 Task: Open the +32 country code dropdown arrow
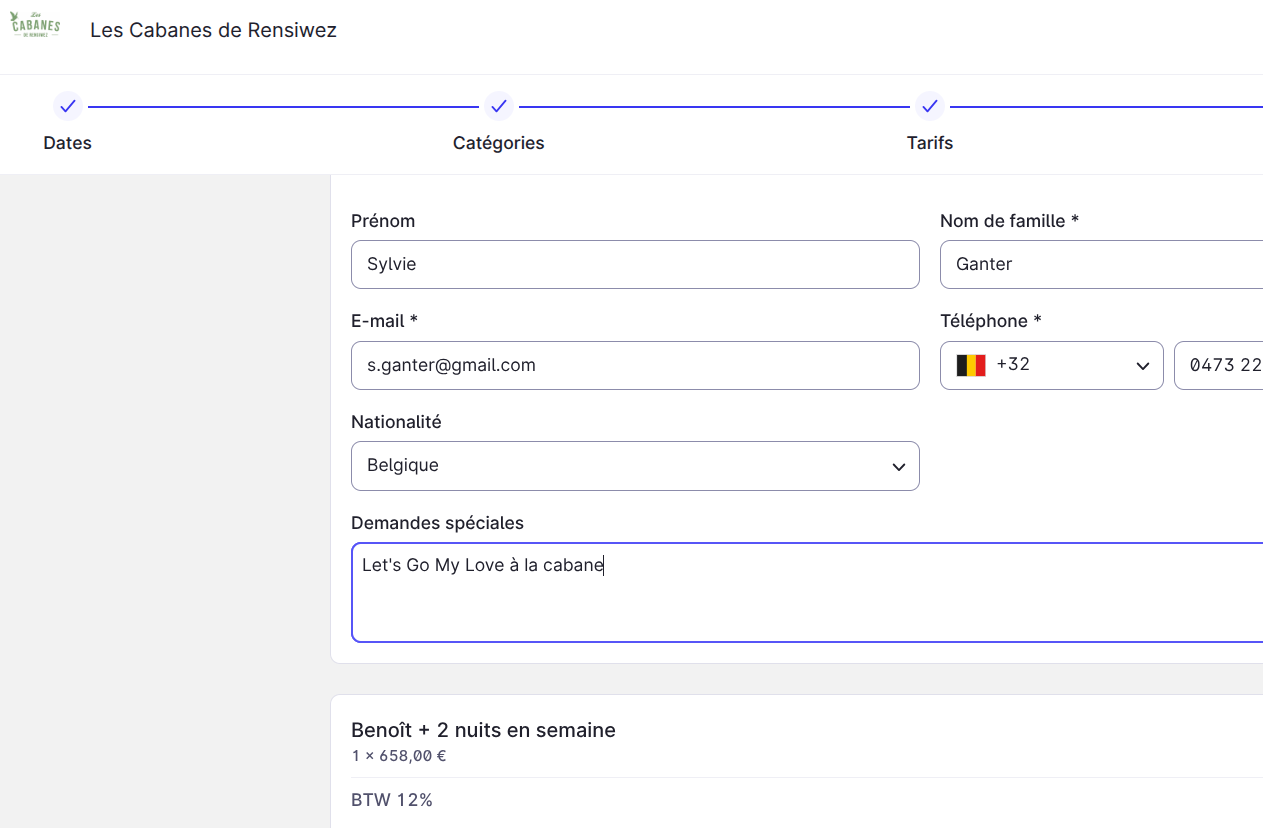click(x=1142, y=366)
